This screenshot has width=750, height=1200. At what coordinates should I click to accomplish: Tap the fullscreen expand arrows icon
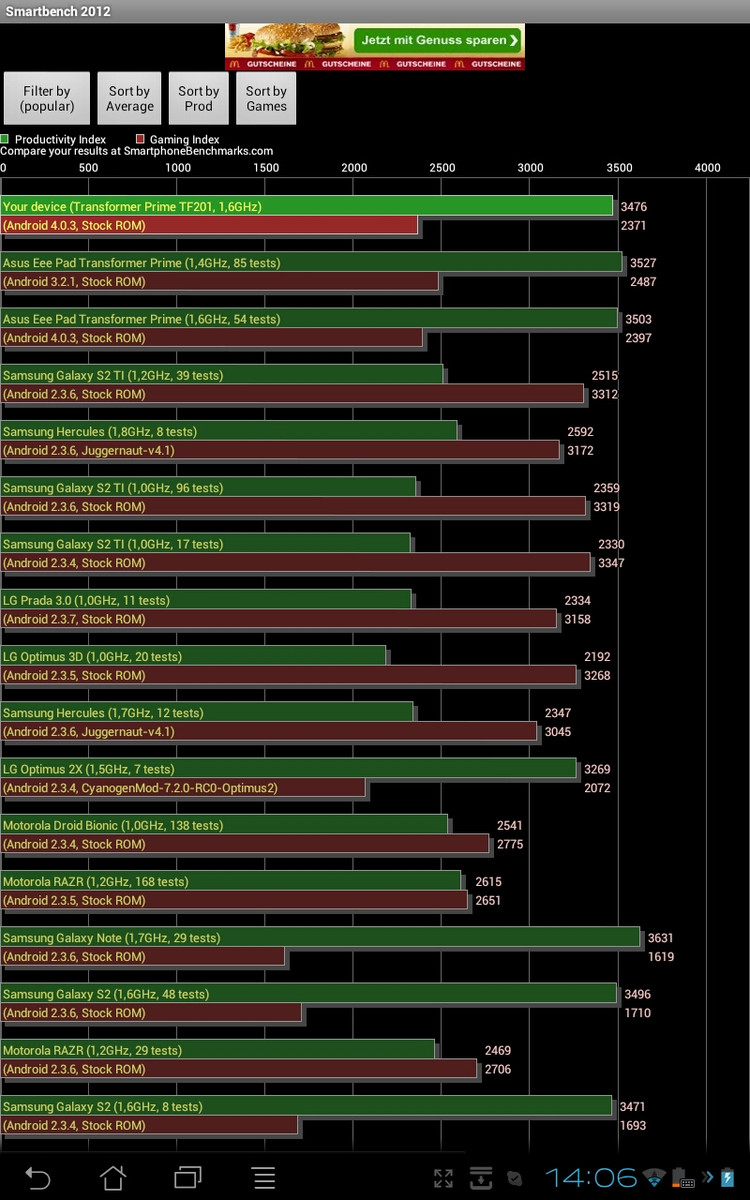443,1179
